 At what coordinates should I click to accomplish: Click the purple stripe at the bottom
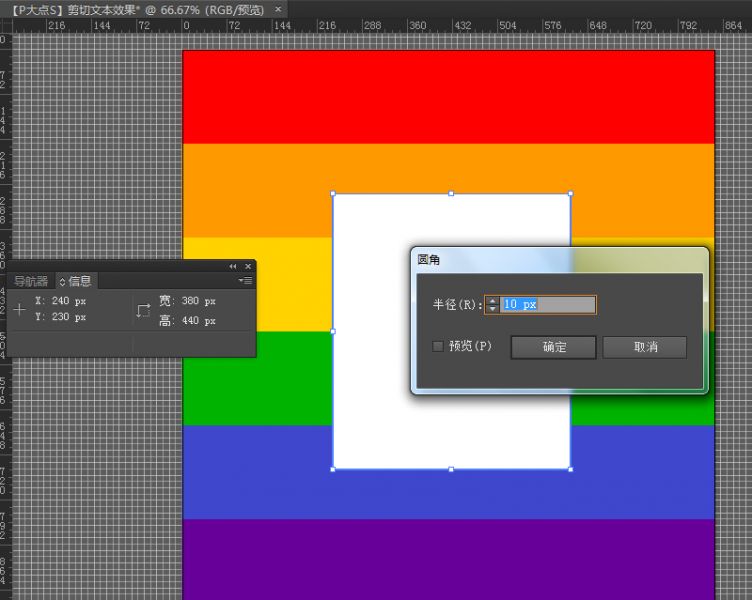click(x=448, y=558)
